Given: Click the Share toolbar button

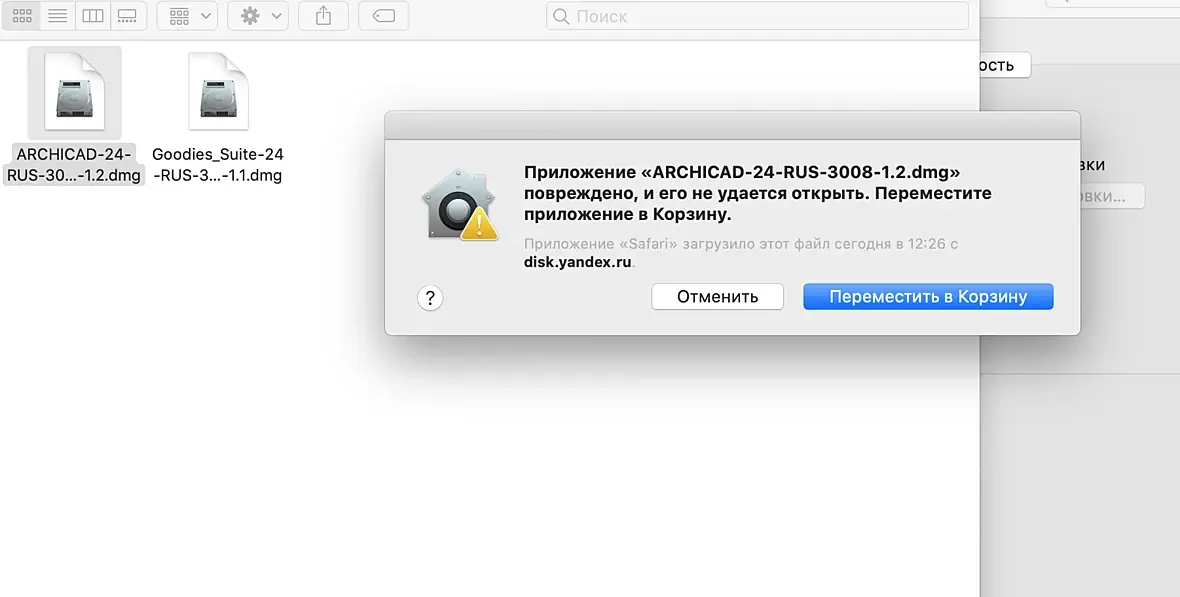Looking at the screenshot, I should [324, 16].
